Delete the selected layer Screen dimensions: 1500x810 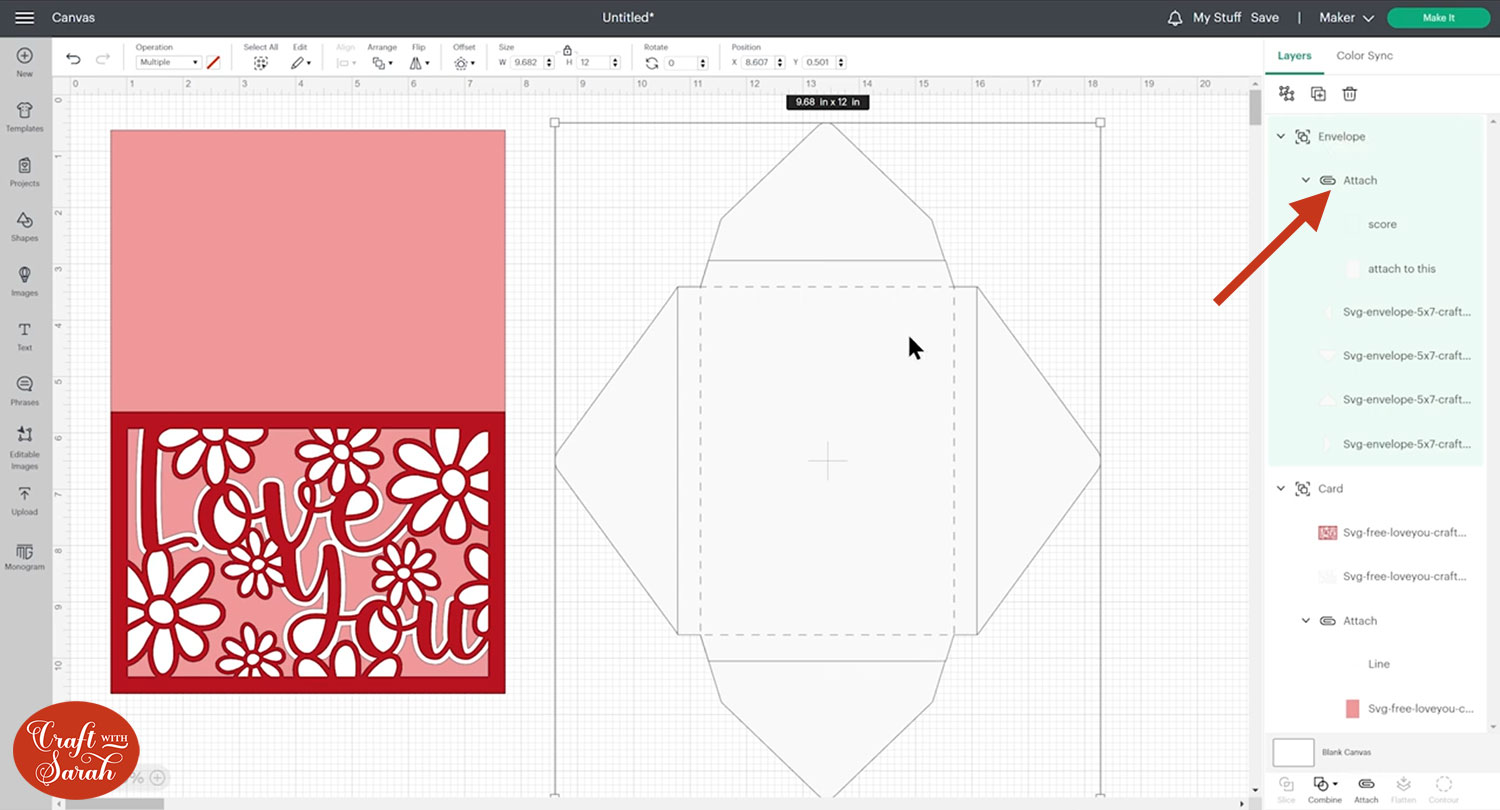coord(1349,94)
